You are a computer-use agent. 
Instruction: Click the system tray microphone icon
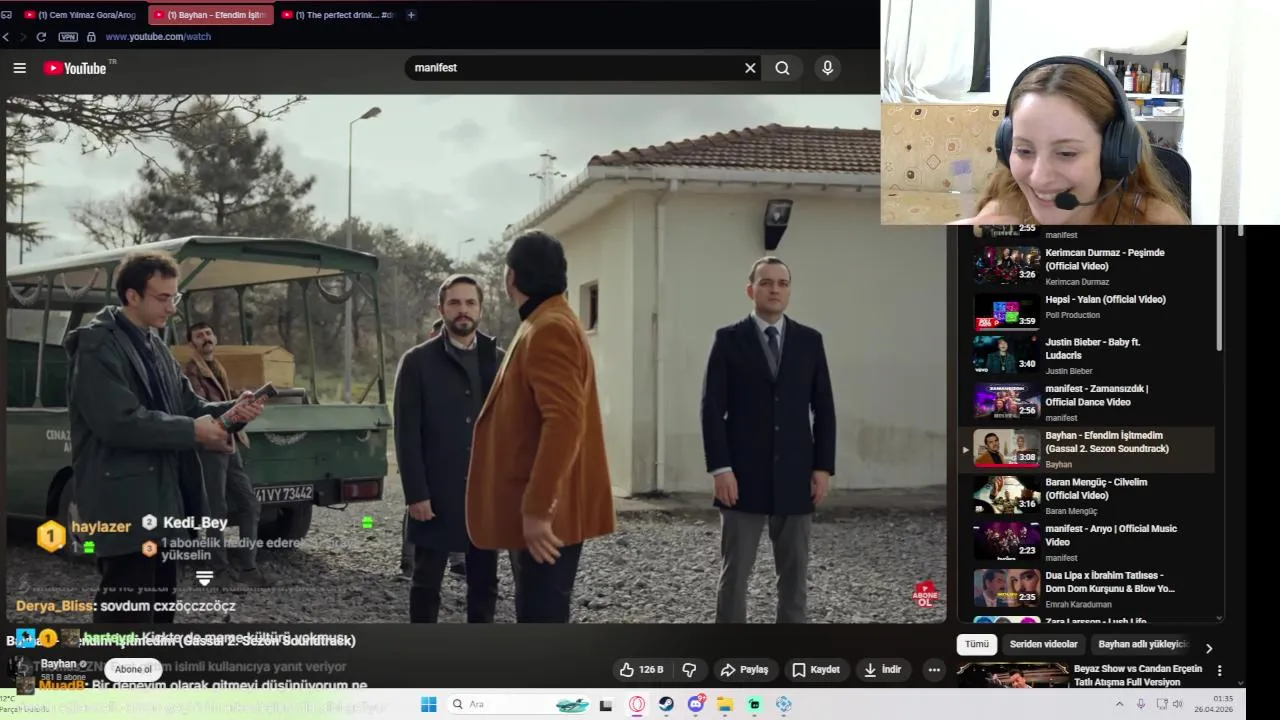coord(1141,705)
